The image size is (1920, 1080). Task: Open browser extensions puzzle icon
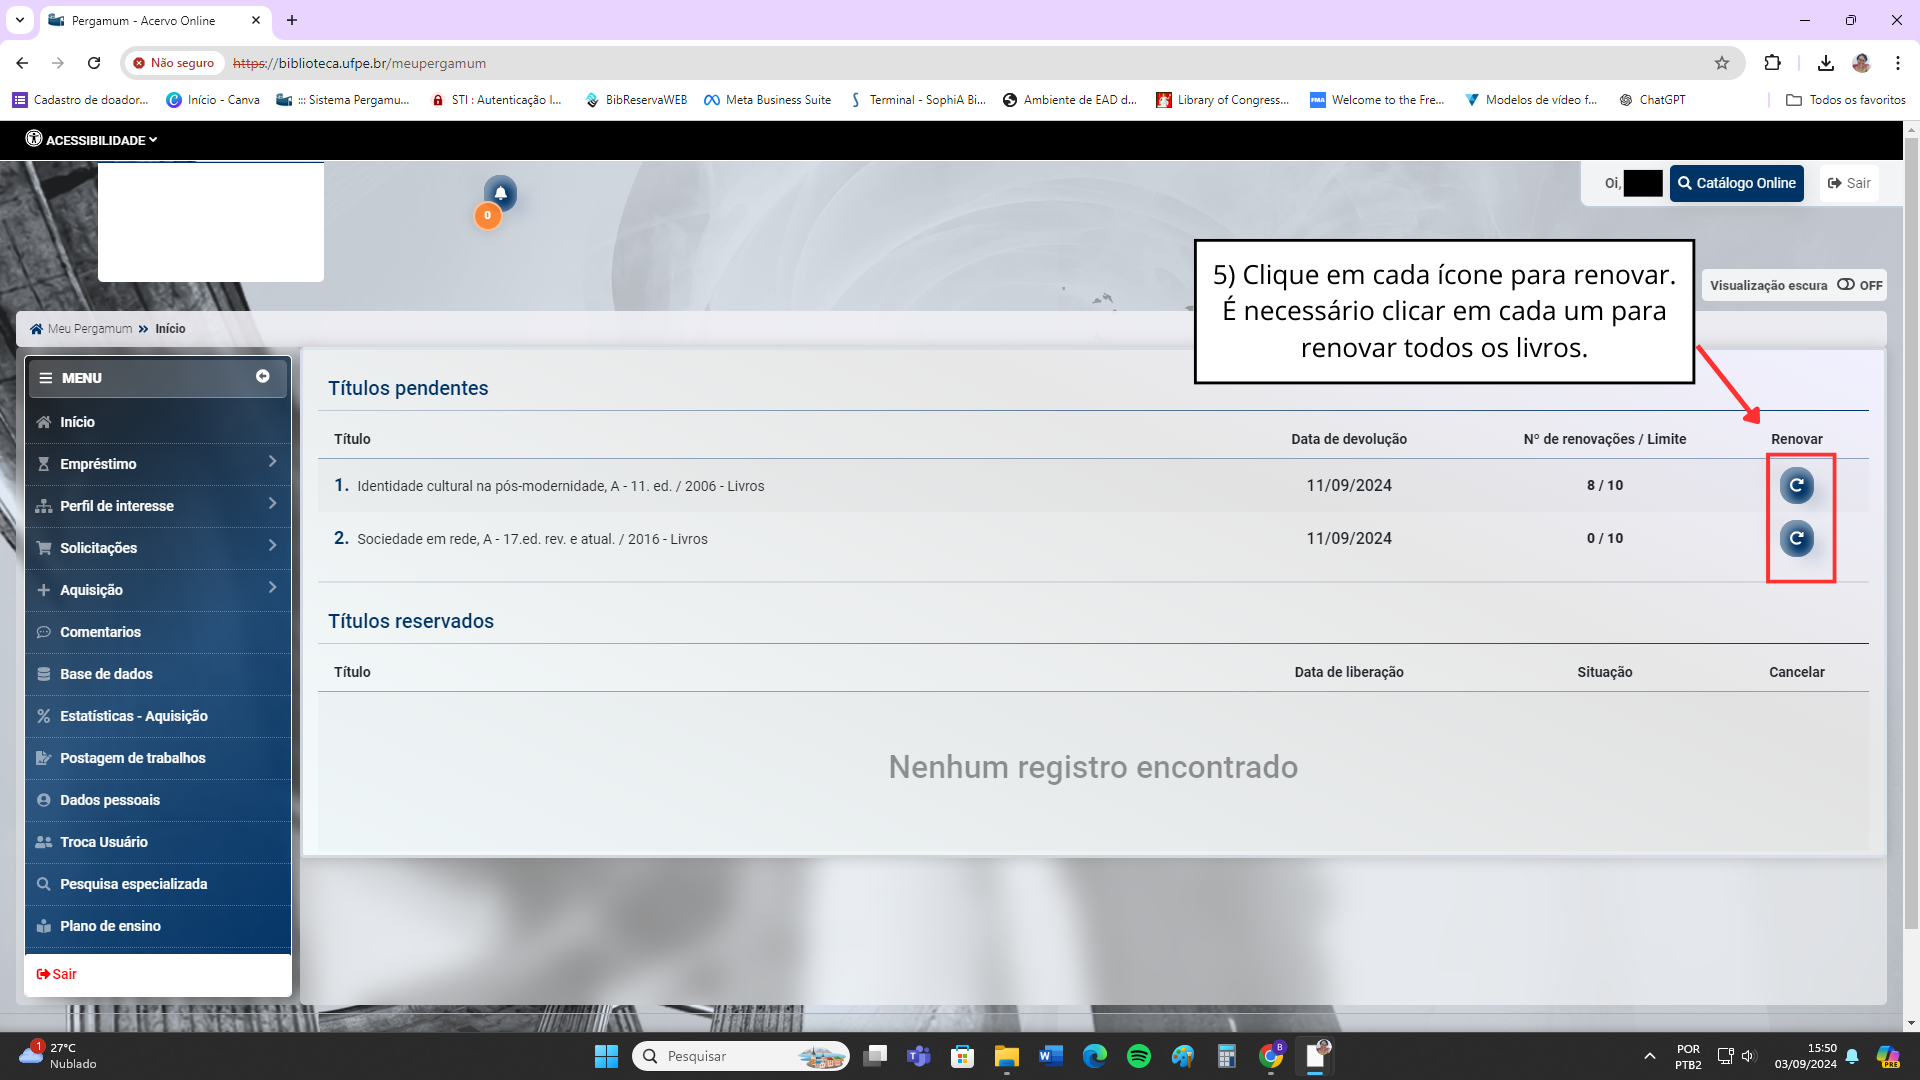[x=1772, y=63]
